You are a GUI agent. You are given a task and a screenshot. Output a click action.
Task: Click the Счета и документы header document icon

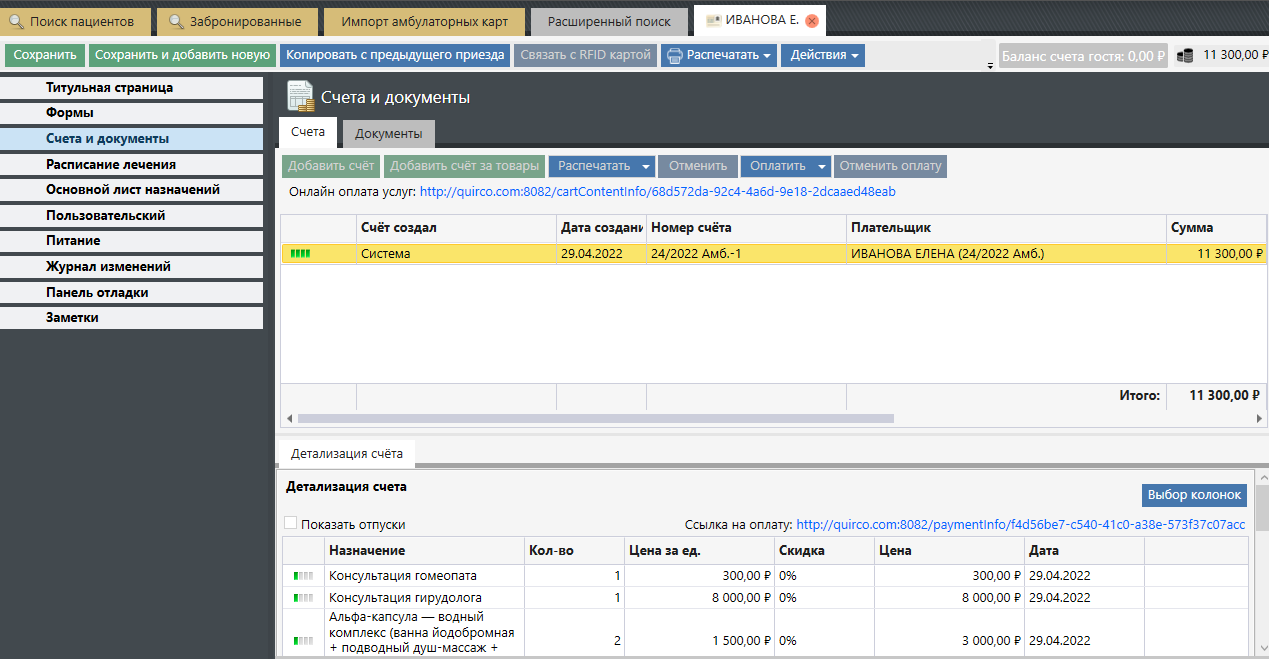[x=300, y=96]
